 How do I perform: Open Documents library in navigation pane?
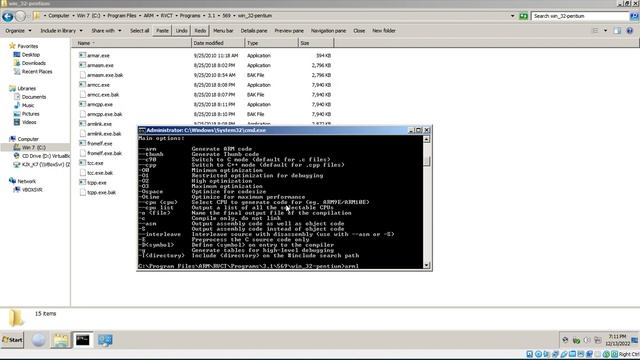(33, 97)
